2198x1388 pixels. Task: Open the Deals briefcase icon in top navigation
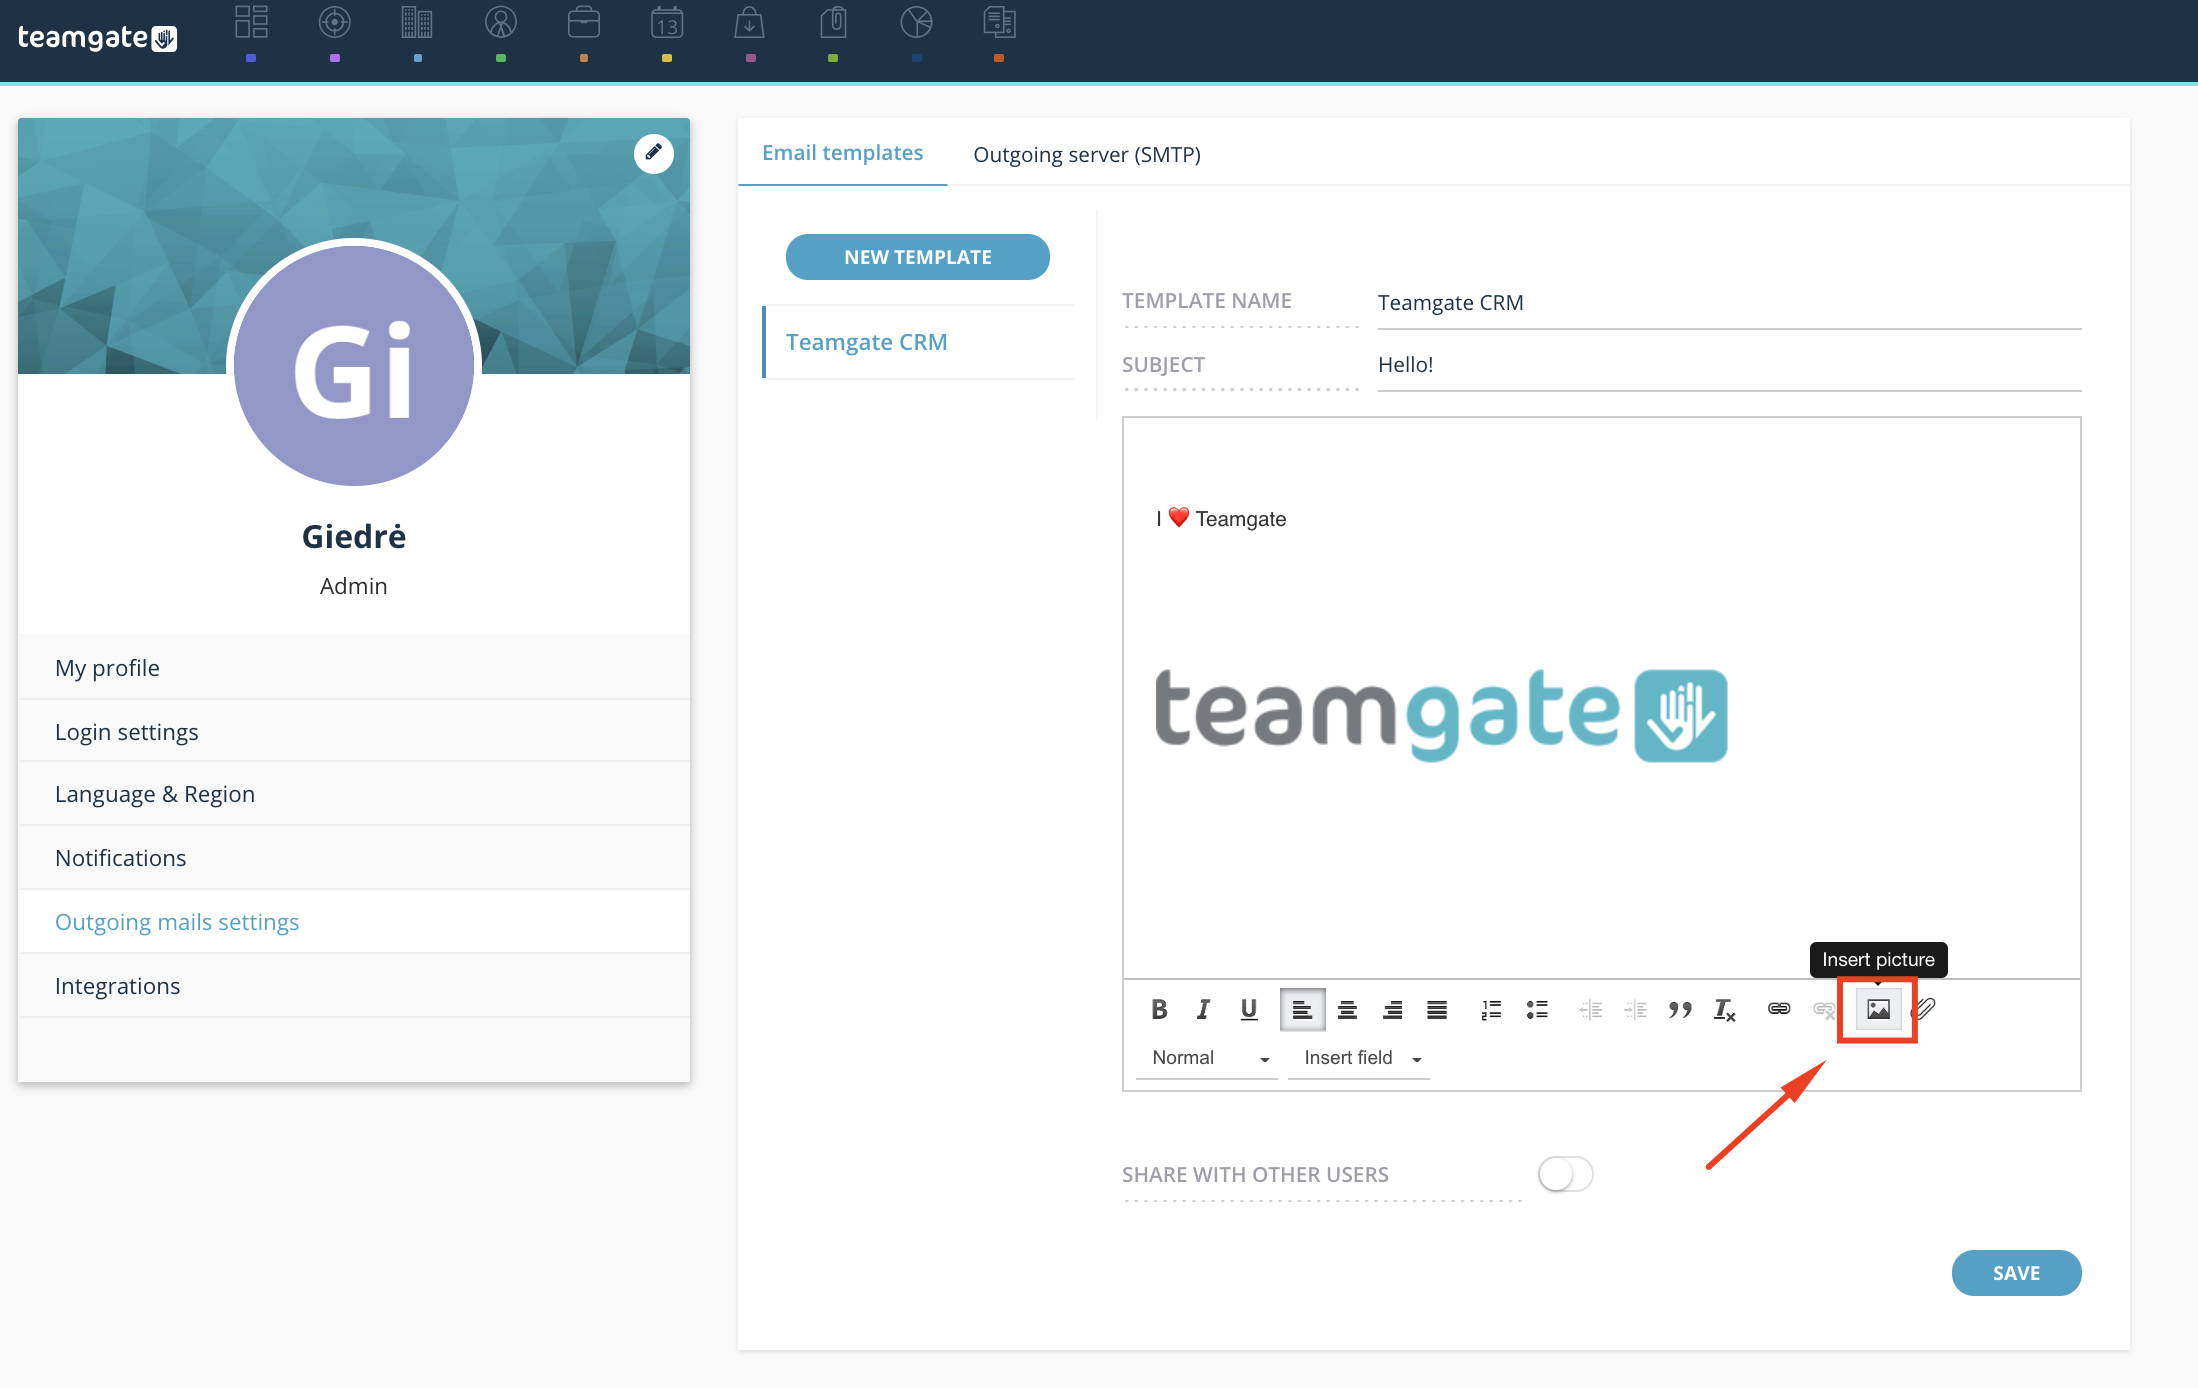click(x=583, y=22)
